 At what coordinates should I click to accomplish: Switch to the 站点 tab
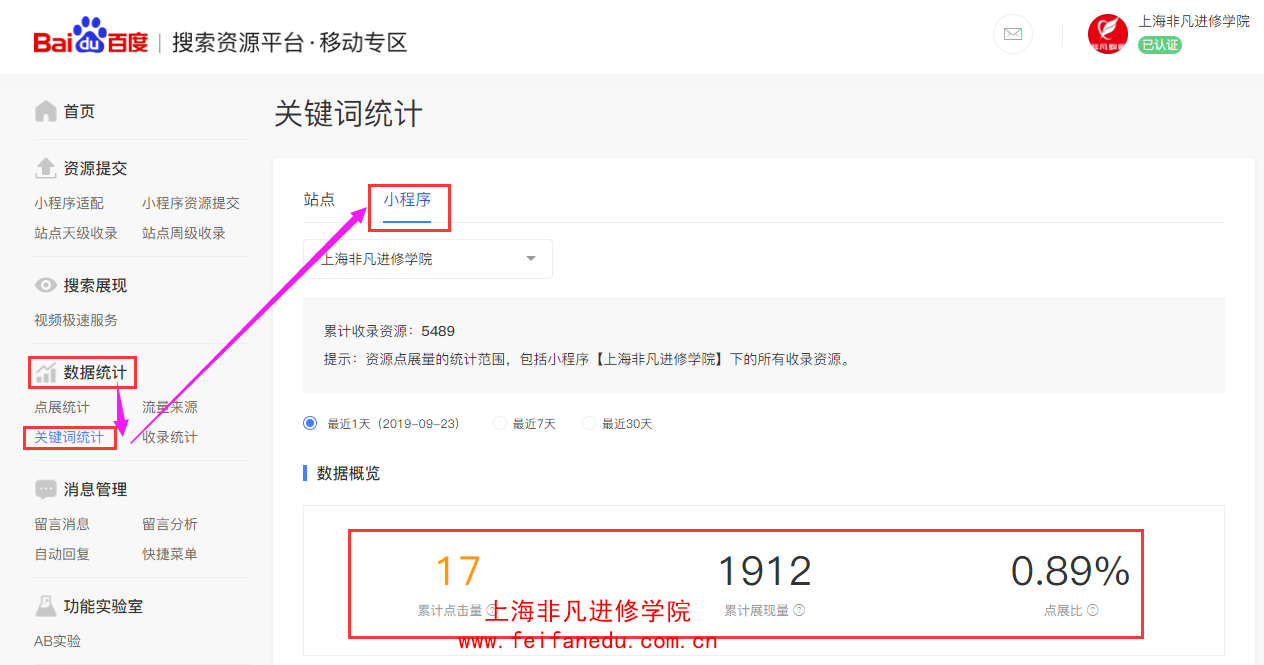tap(319, 199)
